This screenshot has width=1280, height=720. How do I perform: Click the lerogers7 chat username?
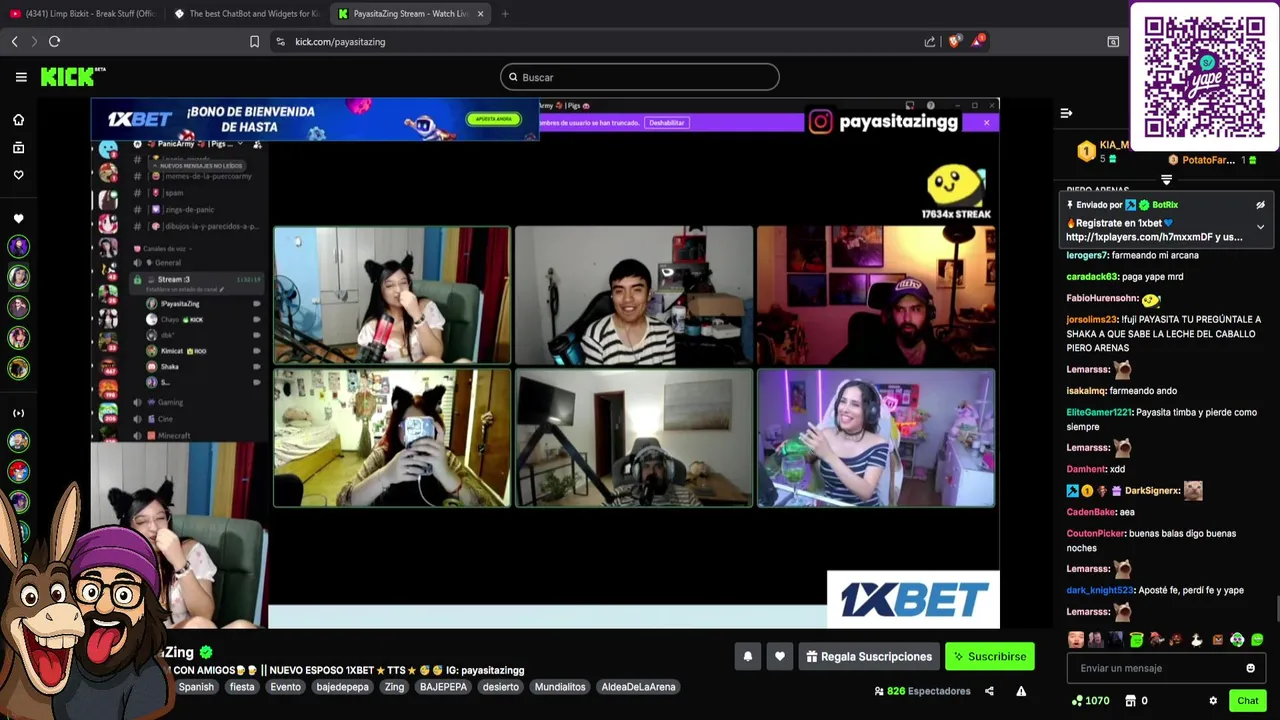(x=1087, y=255)
